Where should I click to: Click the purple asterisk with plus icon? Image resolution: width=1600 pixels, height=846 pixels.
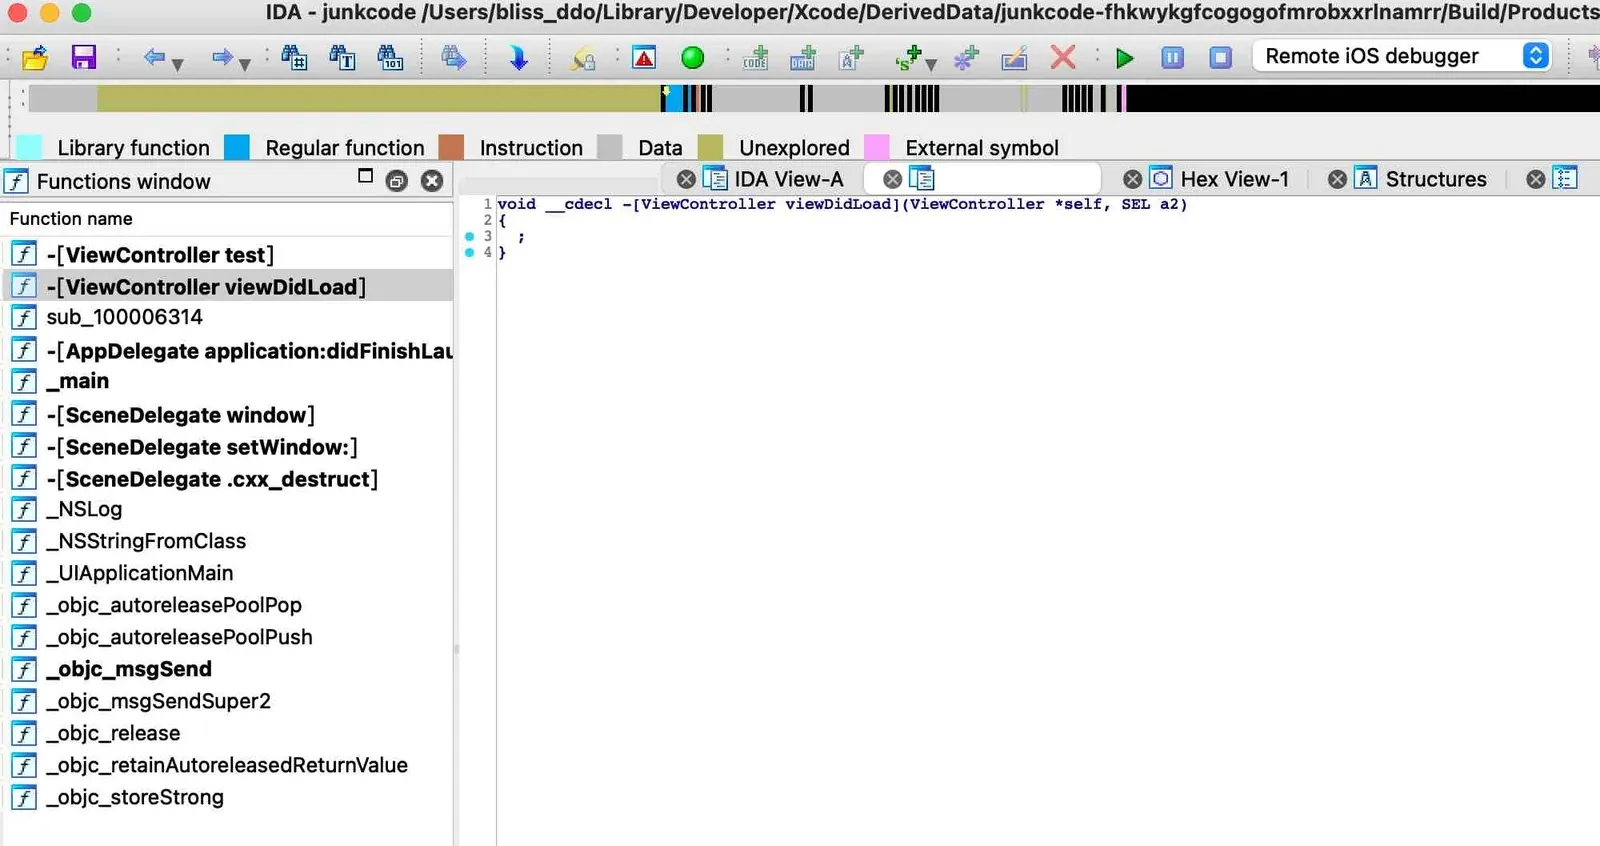click(x=966, y=58)
